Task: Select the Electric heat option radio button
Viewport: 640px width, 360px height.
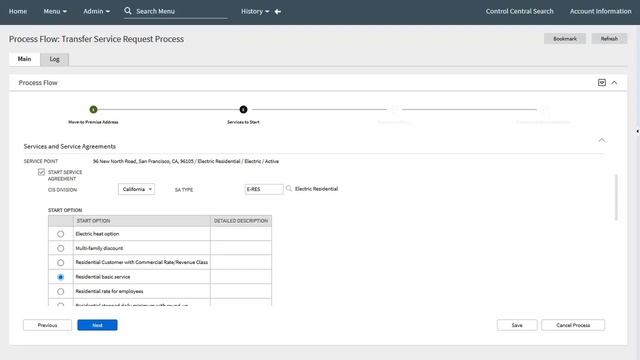Action: click(60, 234)
